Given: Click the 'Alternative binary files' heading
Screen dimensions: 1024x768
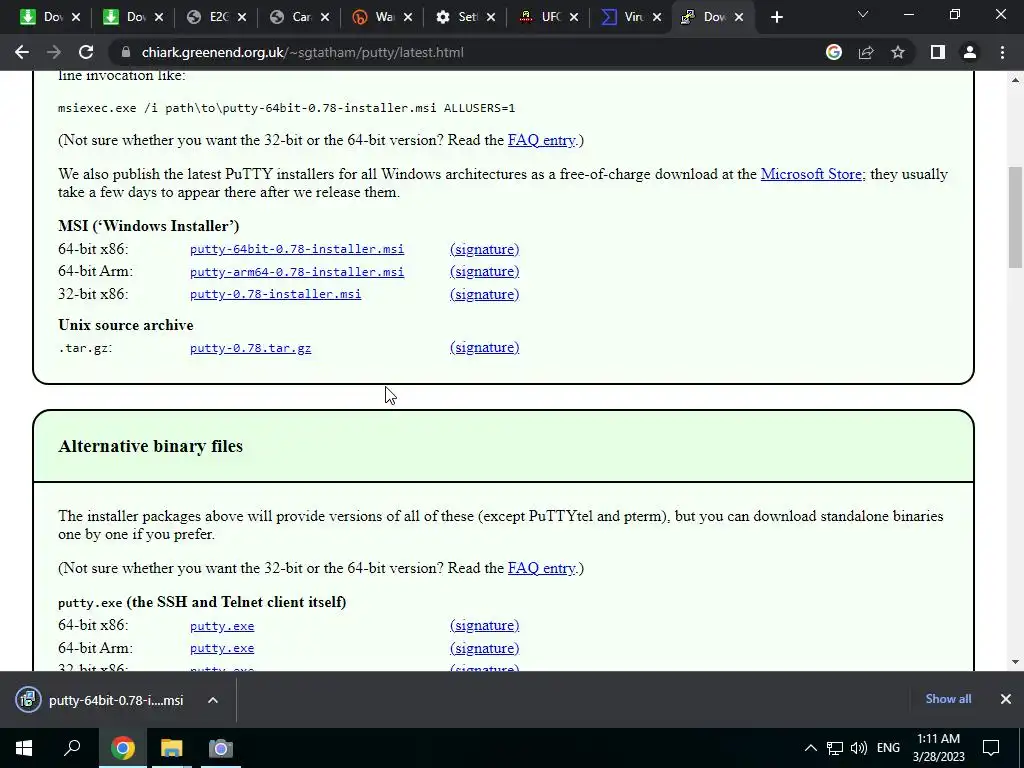Looking at the screenshot, I should [150, 446].
